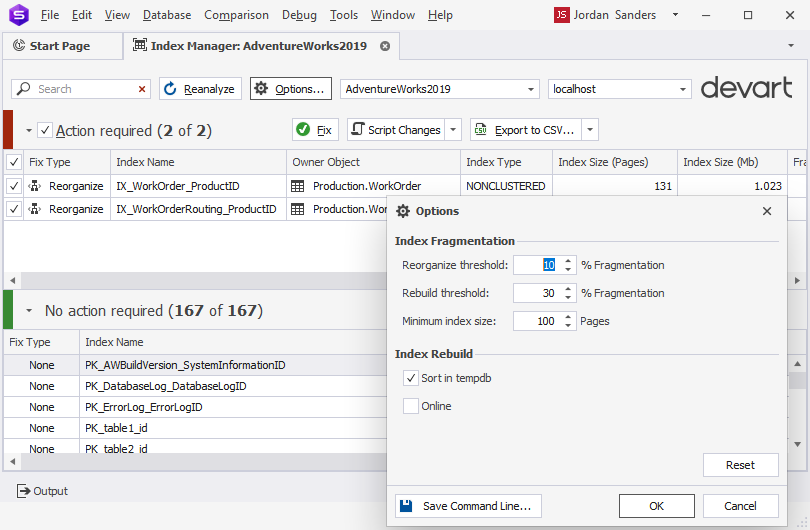
Task: Click the gear icon in Options dialog title
Action: point(403,211)
